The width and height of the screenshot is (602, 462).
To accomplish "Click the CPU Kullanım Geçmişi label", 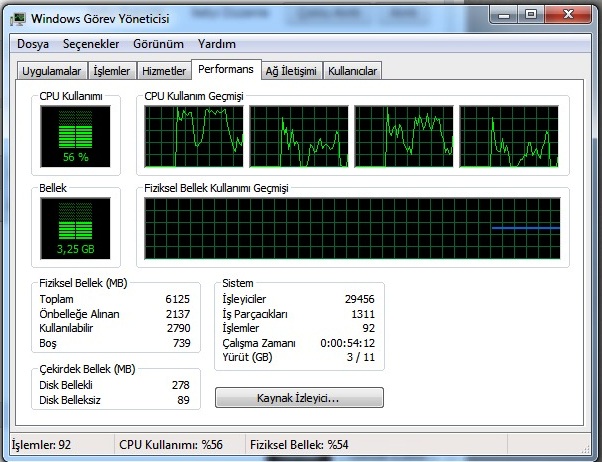I will (194, 96).
